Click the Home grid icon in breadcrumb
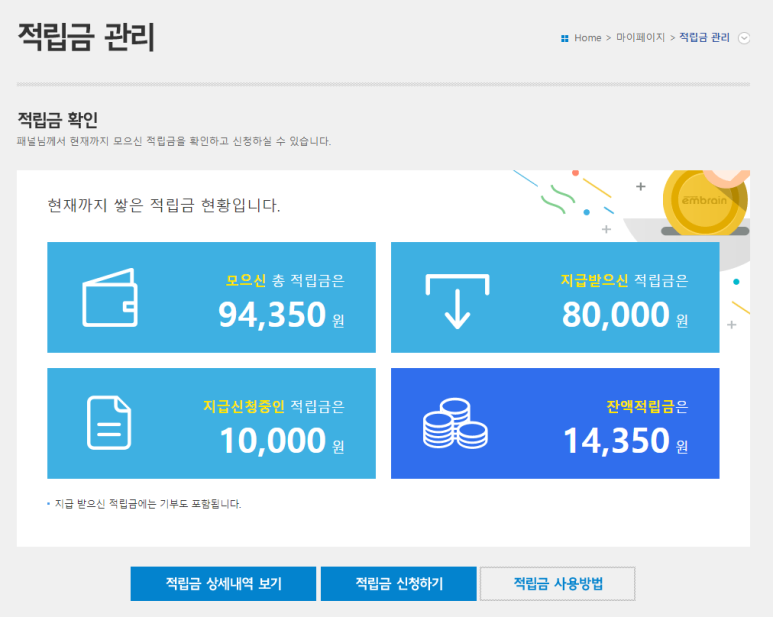773x617 pixels. (564, 38)
